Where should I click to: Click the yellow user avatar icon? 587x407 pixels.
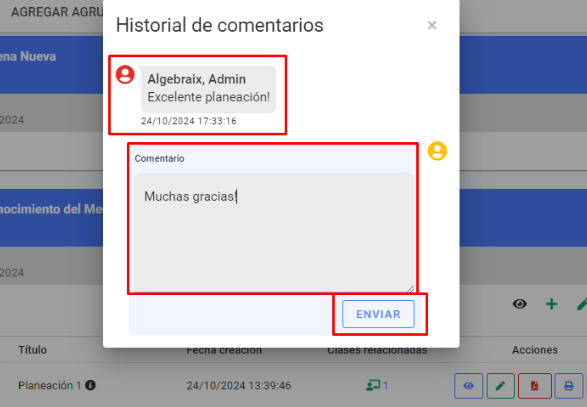pyautogui.click(x=437, y=151)
